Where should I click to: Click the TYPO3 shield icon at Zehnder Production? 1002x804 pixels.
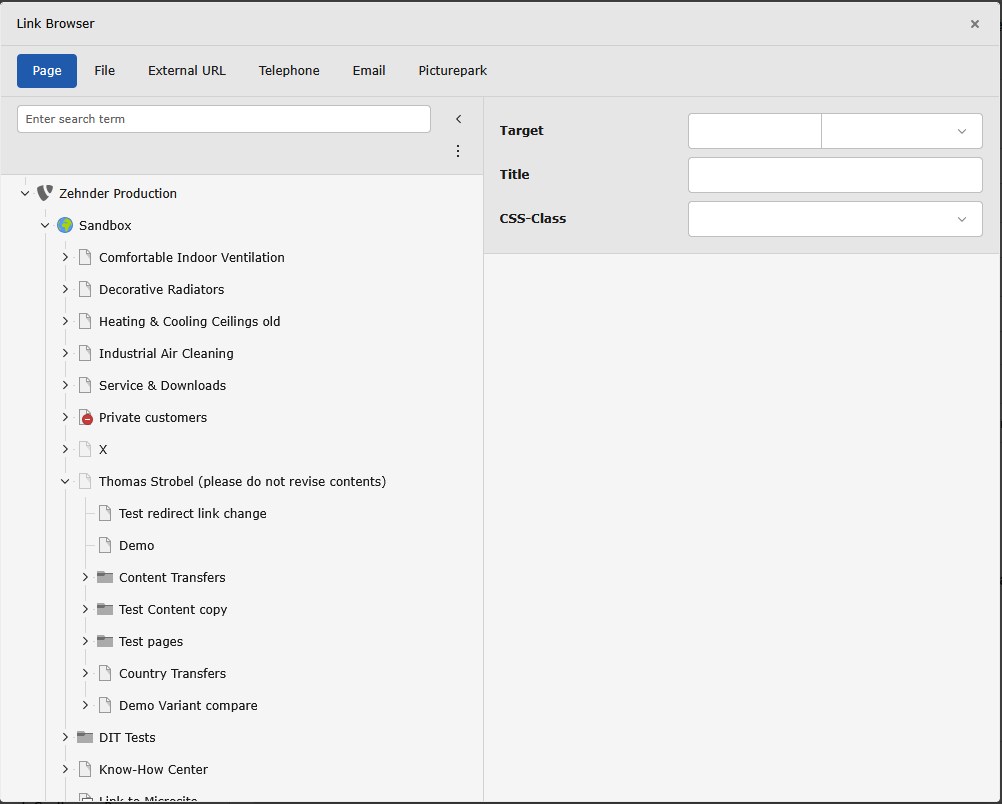click(45, 193)
